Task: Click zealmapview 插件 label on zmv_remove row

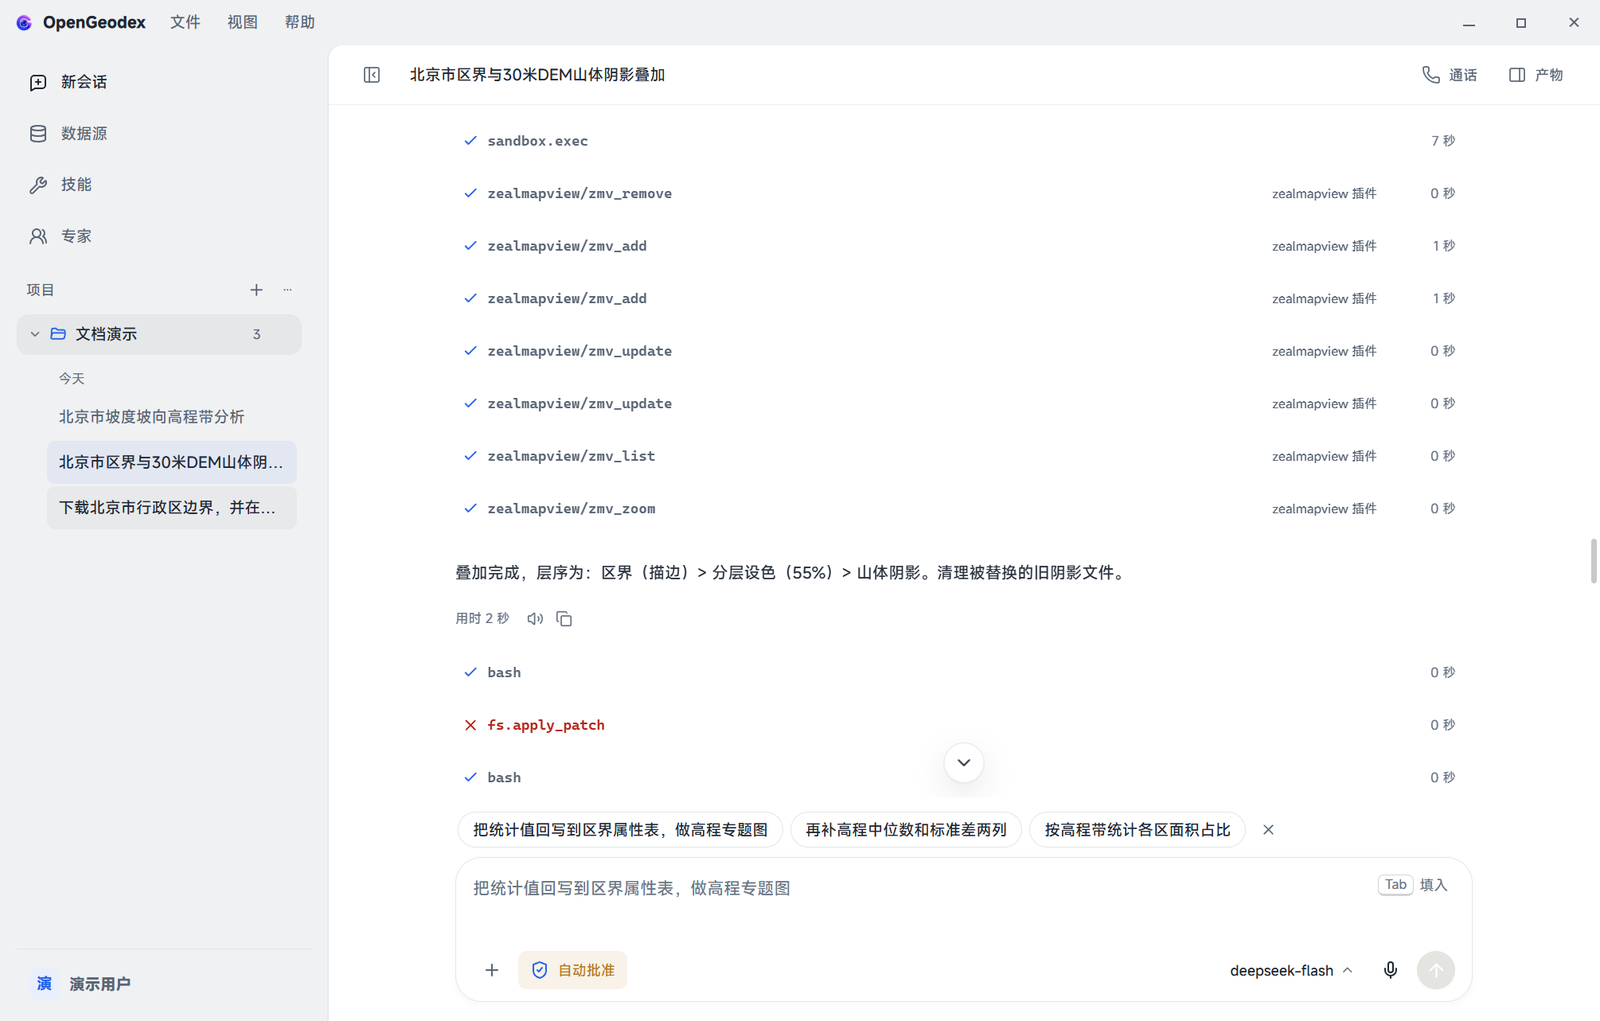Action: tap(1324, 194)
